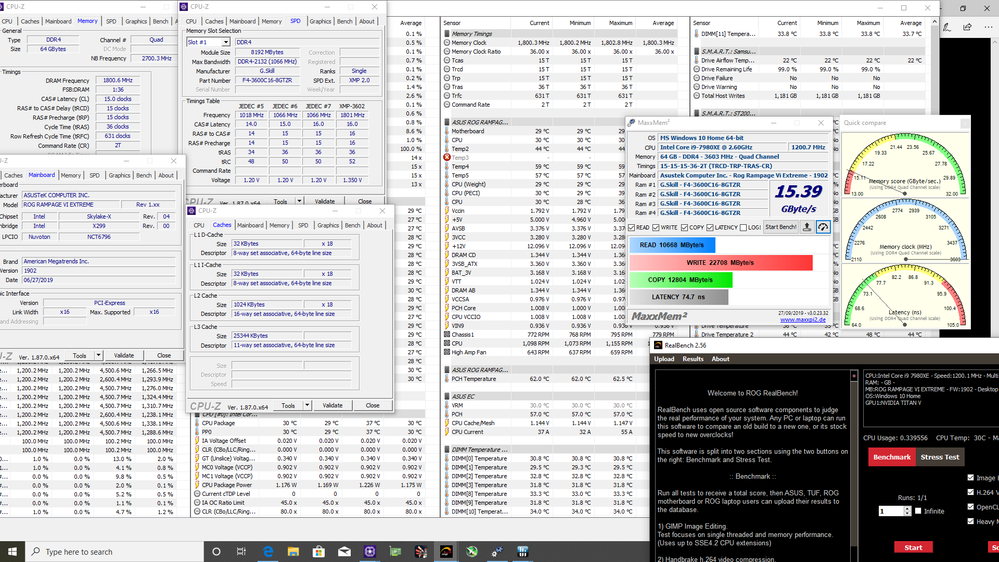999x562 pixels.
Task: Click the Memory Timings section icon
Action: pyautogui.click(x=447, y=34)
